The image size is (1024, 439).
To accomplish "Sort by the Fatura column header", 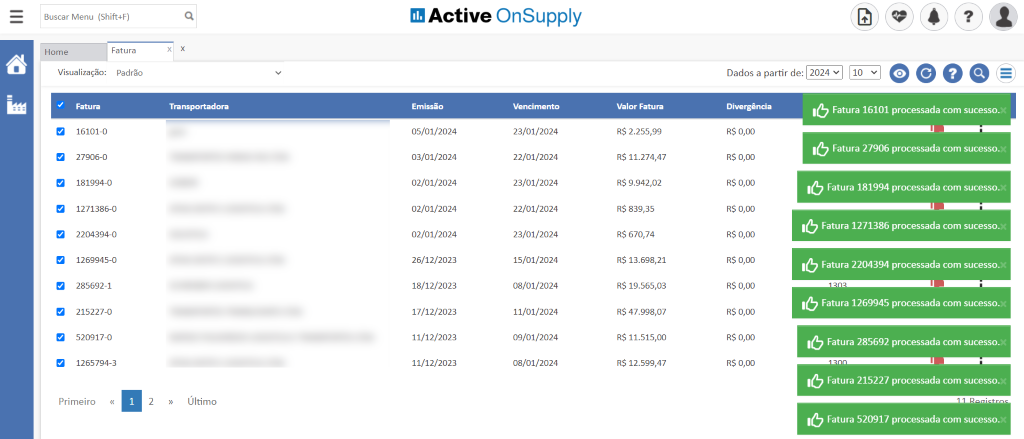I will 88,106.
